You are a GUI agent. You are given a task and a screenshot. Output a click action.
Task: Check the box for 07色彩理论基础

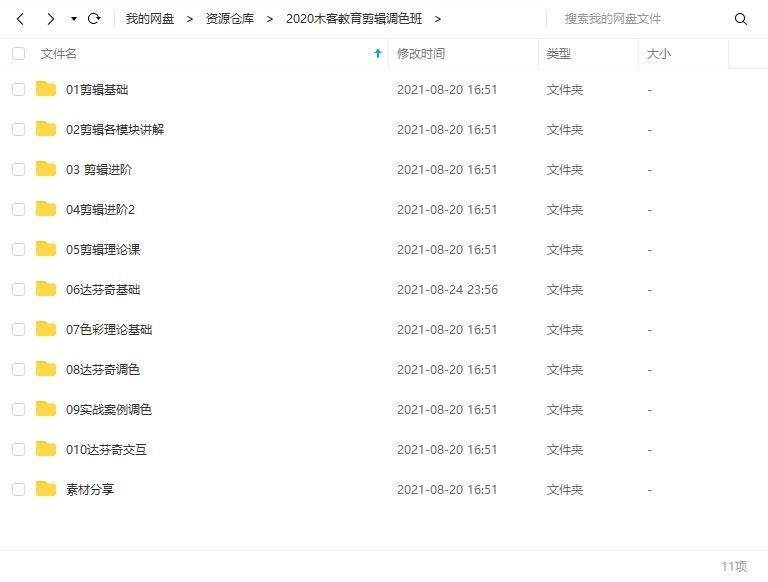point(19,329)
